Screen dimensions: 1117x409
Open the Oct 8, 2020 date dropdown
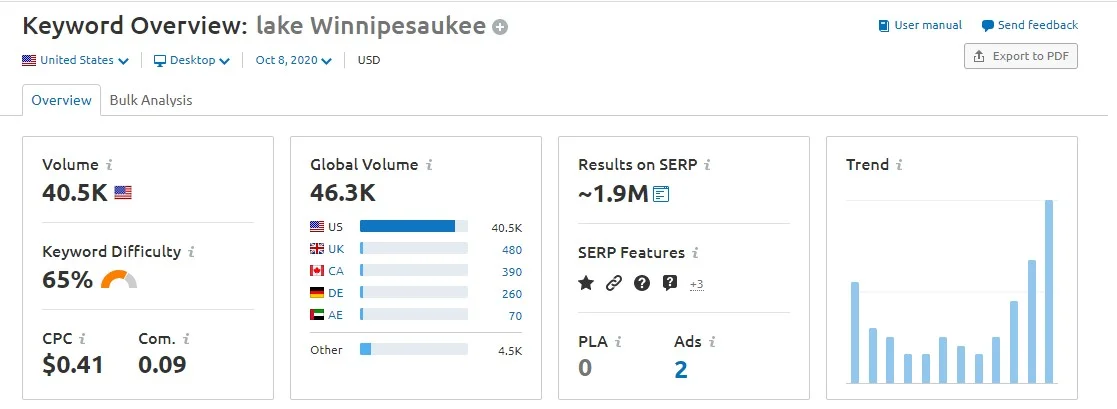(293, 60)
